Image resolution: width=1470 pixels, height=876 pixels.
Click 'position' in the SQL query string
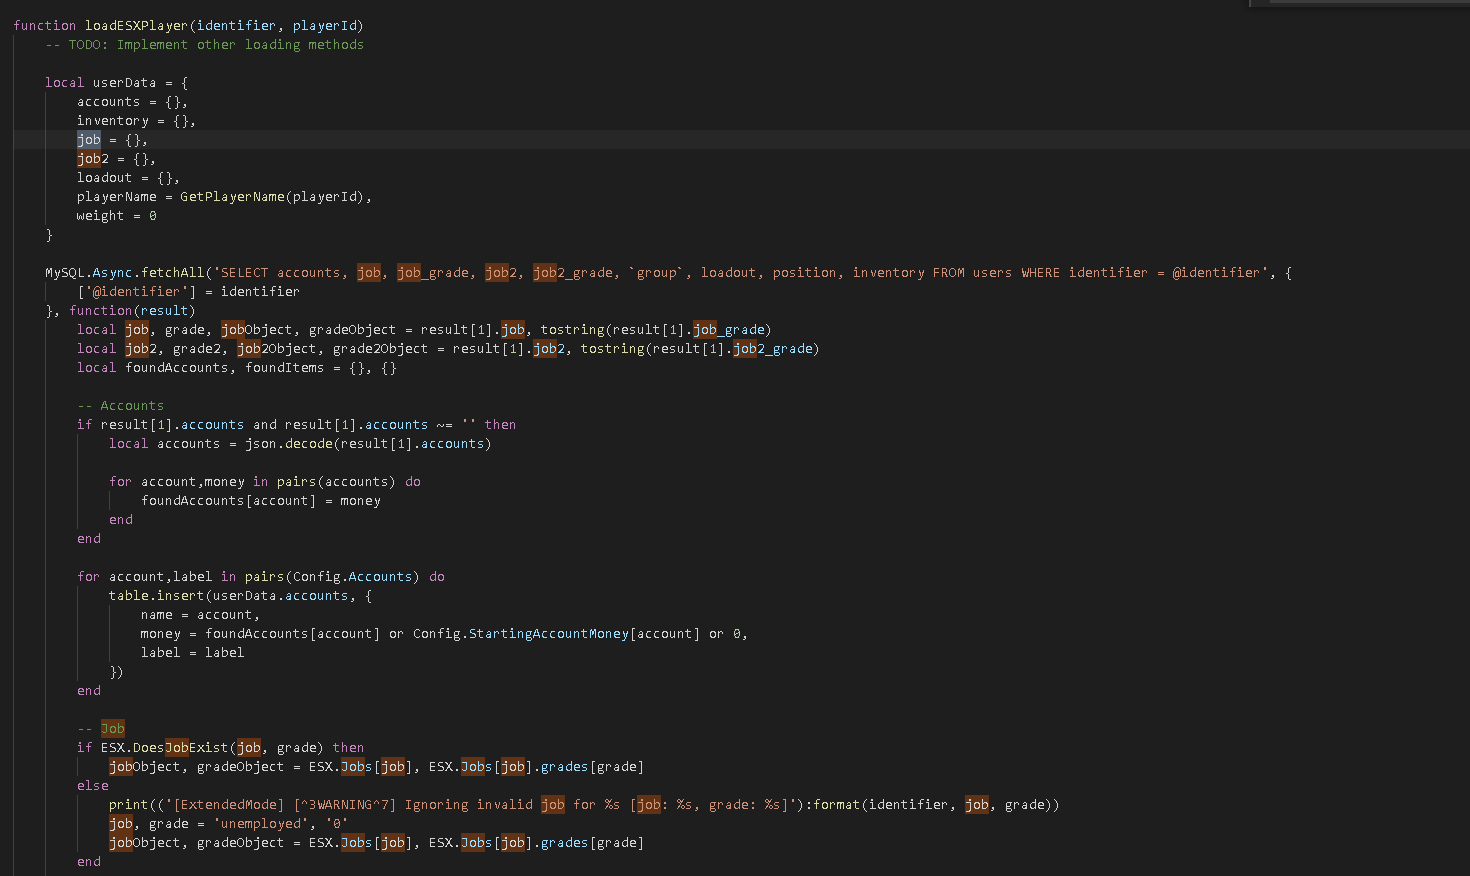(804, 272)
